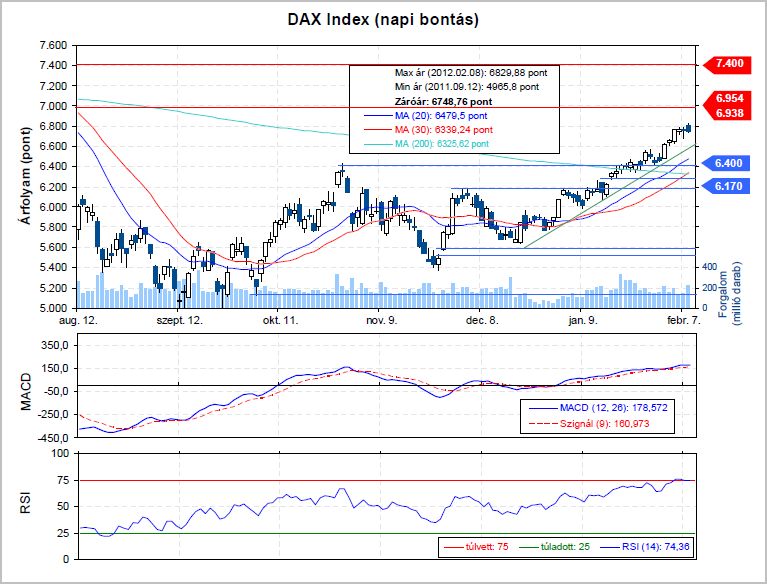Click 'dec. 8.' date axis label
The image size is (767, 584).
[482, 320]
